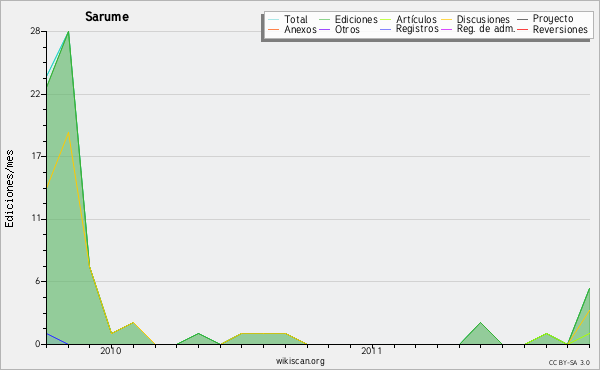Click the 22 y-axis value

35,94
